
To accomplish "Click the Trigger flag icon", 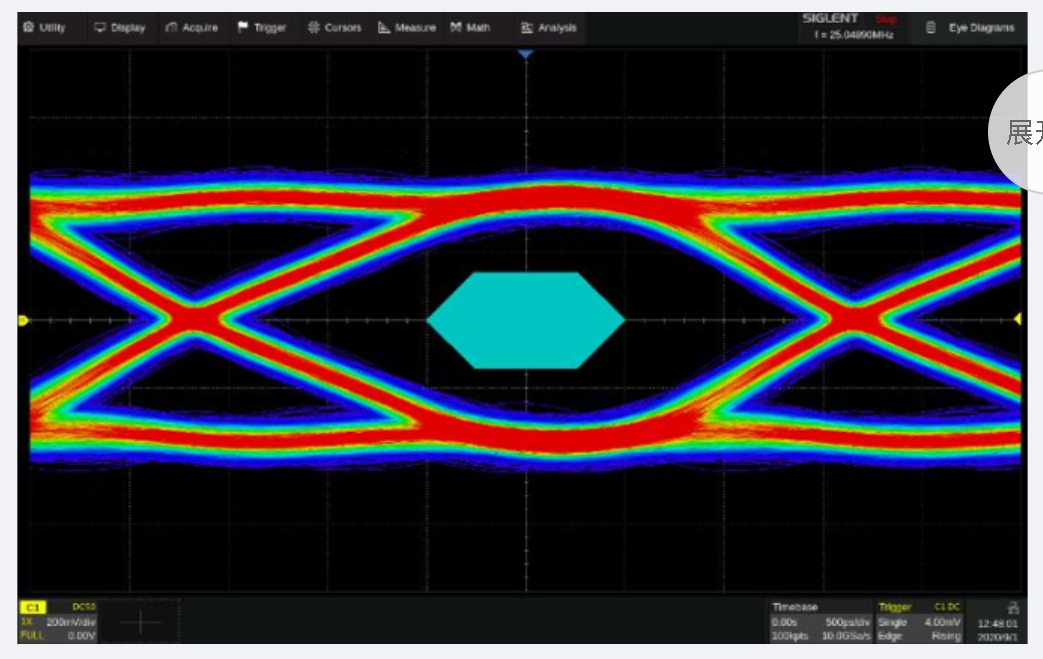I will pos(243,27).
